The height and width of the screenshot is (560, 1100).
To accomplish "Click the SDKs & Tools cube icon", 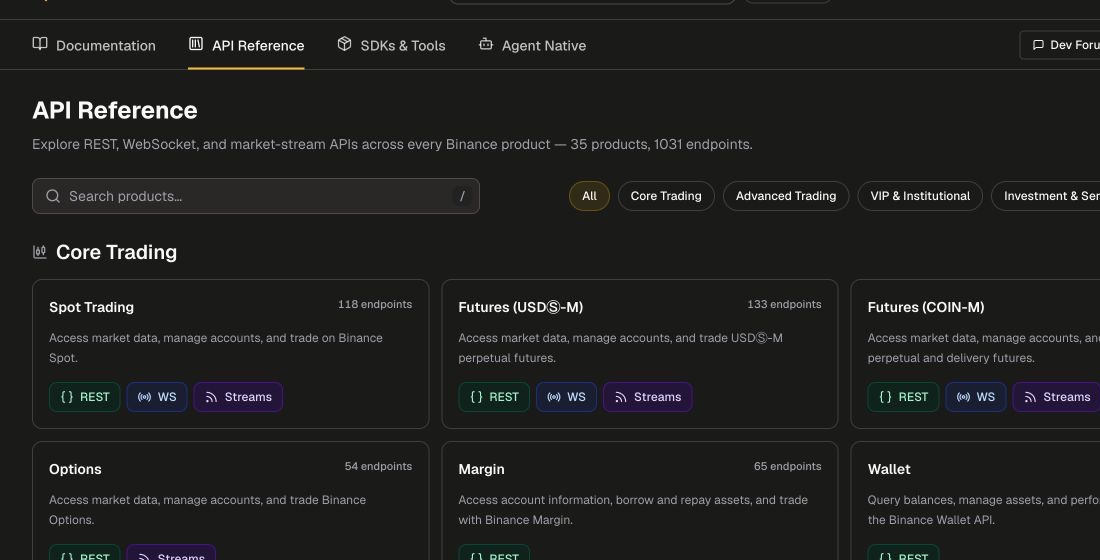I will pos(344,44).
